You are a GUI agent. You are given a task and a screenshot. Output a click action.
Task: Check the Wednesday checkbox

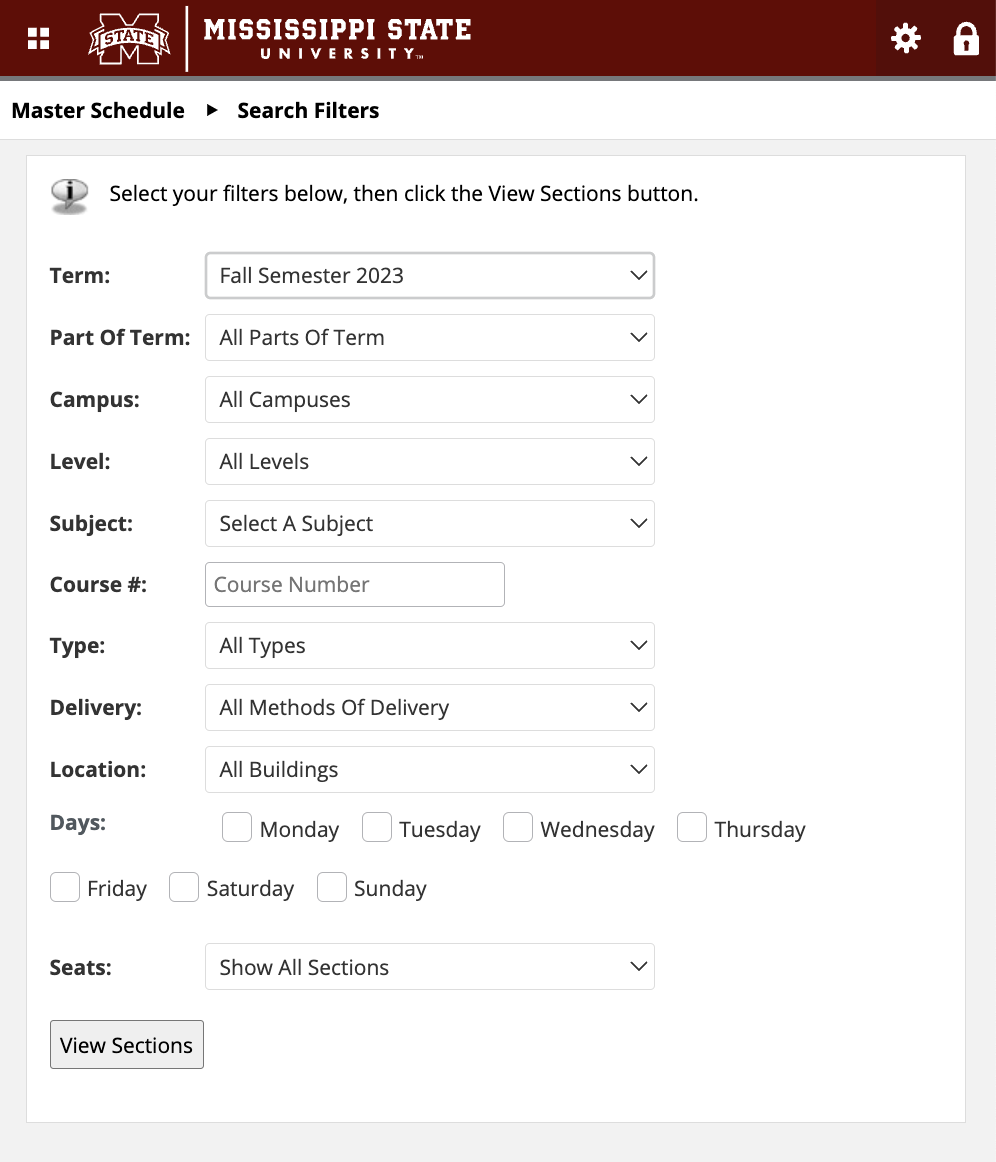pos(518,827)
